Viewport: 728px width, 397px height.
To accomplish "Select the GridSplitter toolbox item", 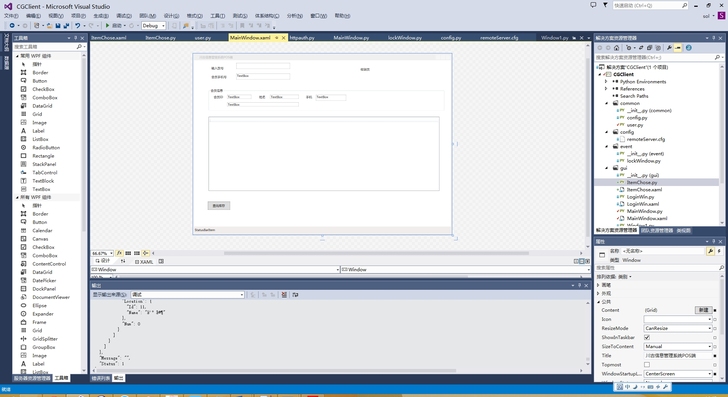I will click(45, 339).
